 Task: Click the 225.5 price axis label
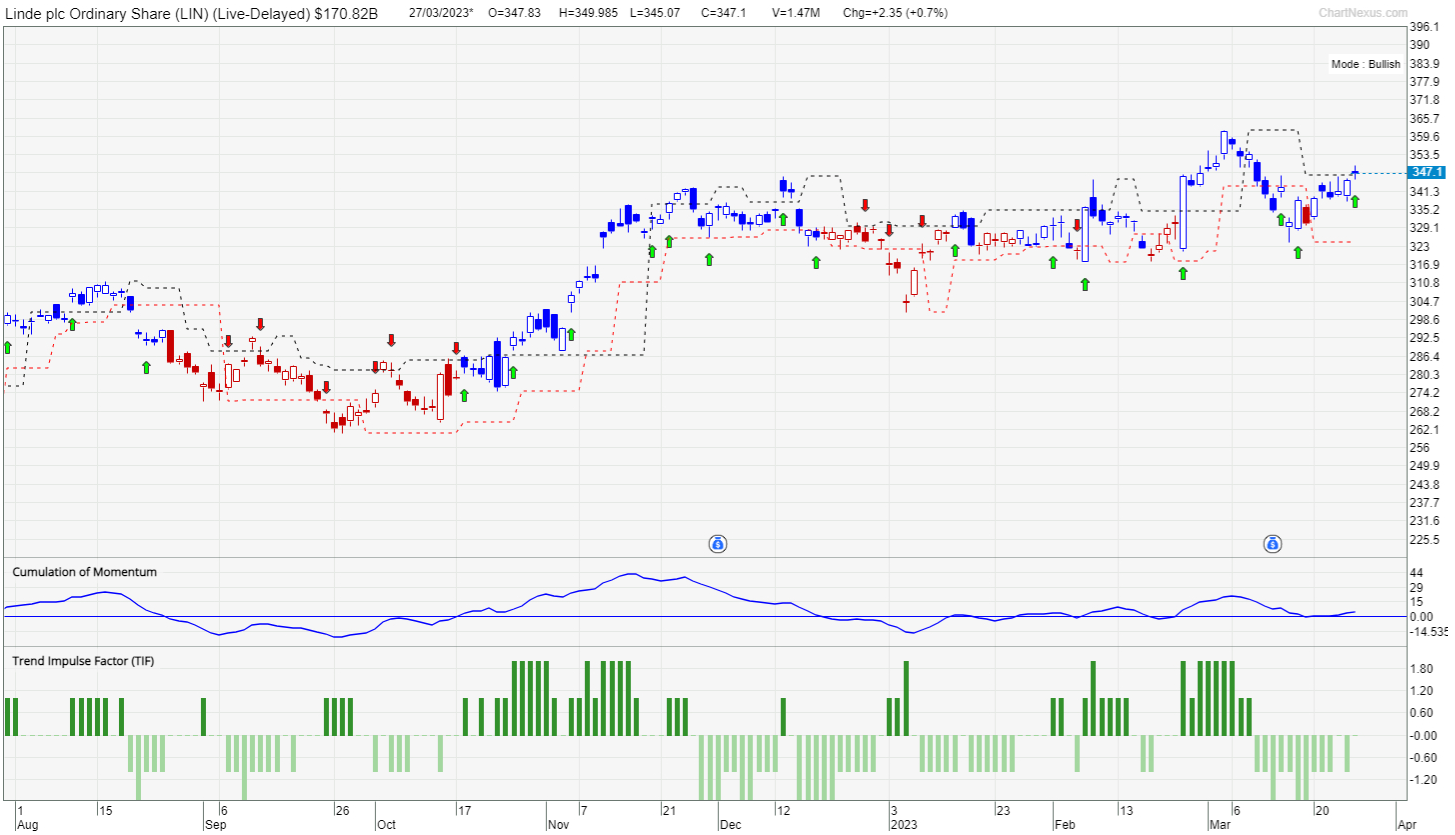click(1423, 540)
